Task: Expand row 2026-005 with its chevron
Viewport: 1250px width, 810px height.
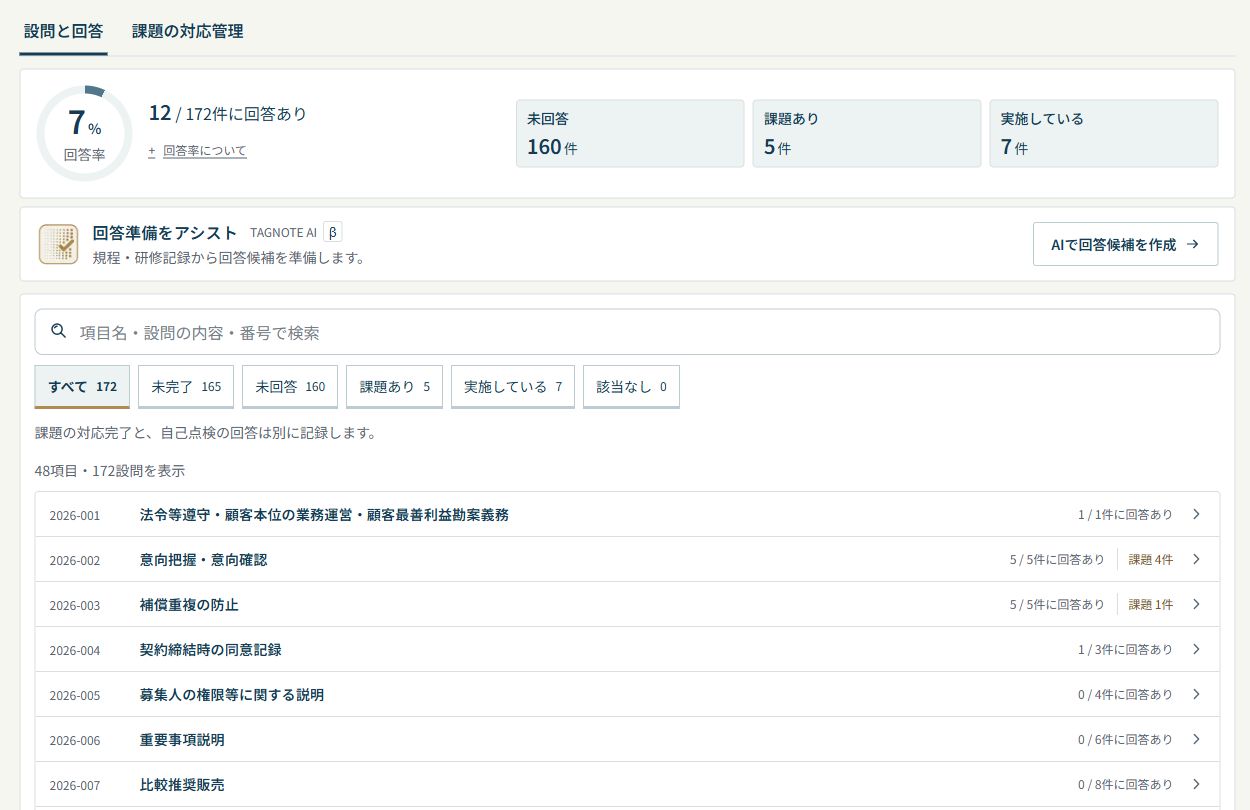Action: click(1197, 694)
